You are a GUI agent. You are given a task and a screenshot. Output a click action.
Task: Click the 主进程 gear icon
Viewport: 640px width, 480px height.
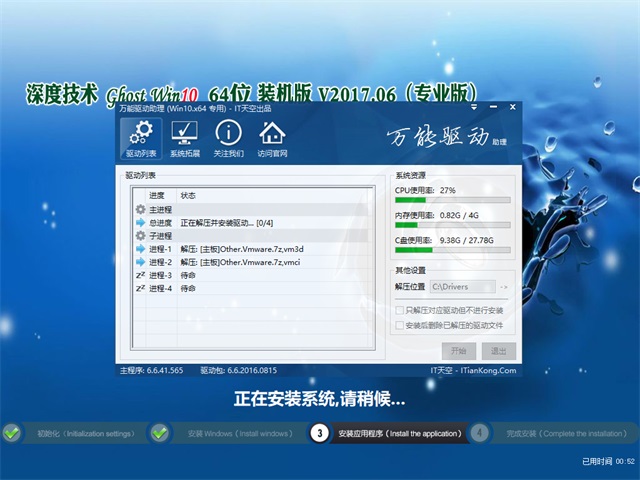pos(140,210)
